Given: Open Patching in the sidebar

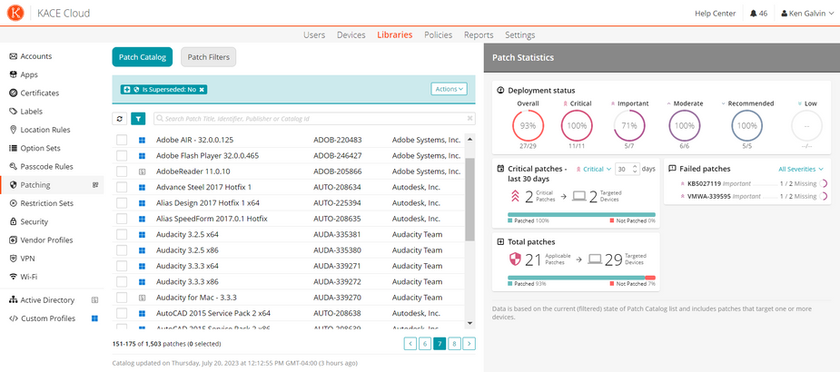Looking at the screenshot, I should pyautogui.click(x=35, y=185).
